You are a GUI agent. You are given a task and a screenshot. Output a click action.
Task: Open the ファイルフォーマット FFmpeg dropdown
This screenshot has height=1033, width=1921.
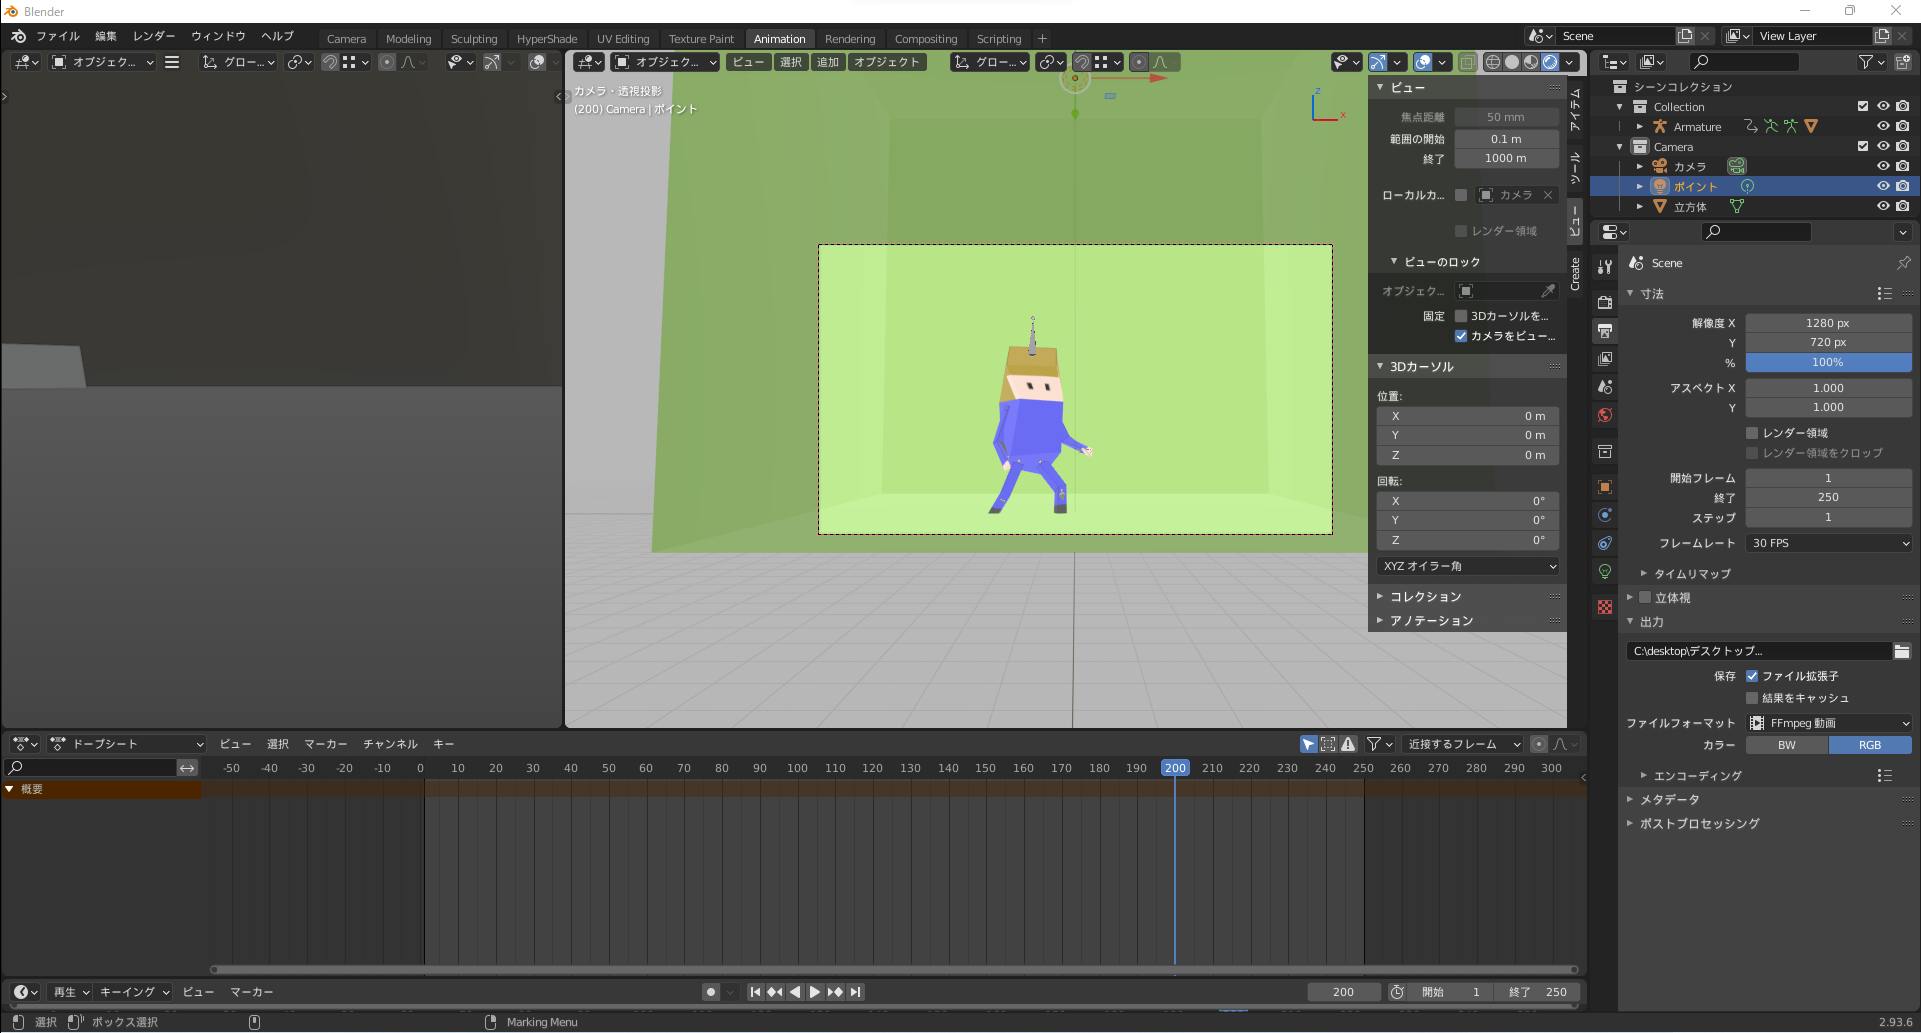1829,723
